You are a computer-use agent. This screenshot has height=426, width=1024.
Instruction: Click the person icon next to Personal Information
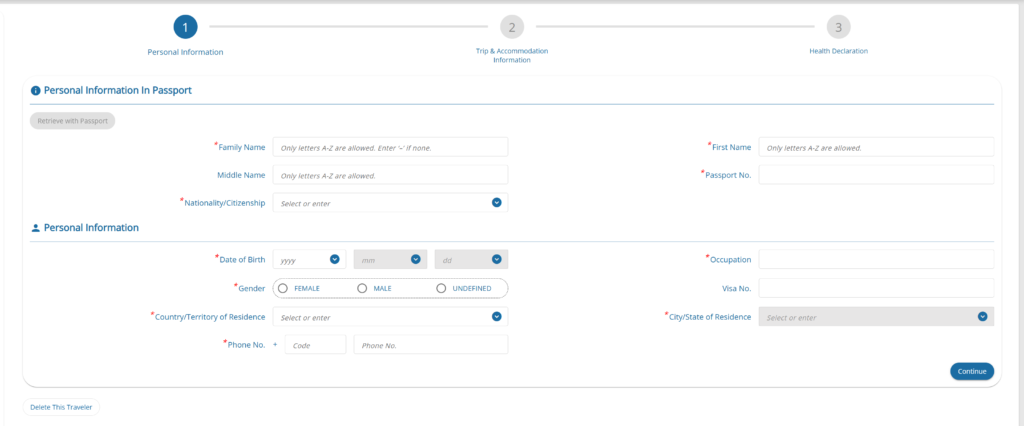36,228
